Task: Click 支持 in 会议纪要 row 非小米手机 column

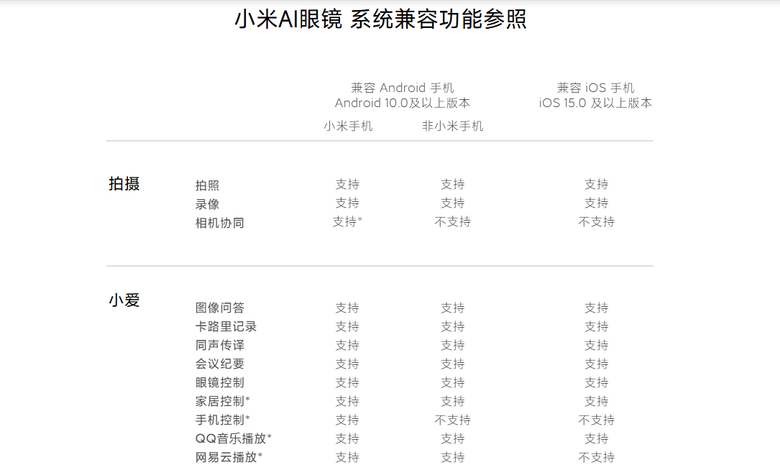Action: (x=452, y=364)
